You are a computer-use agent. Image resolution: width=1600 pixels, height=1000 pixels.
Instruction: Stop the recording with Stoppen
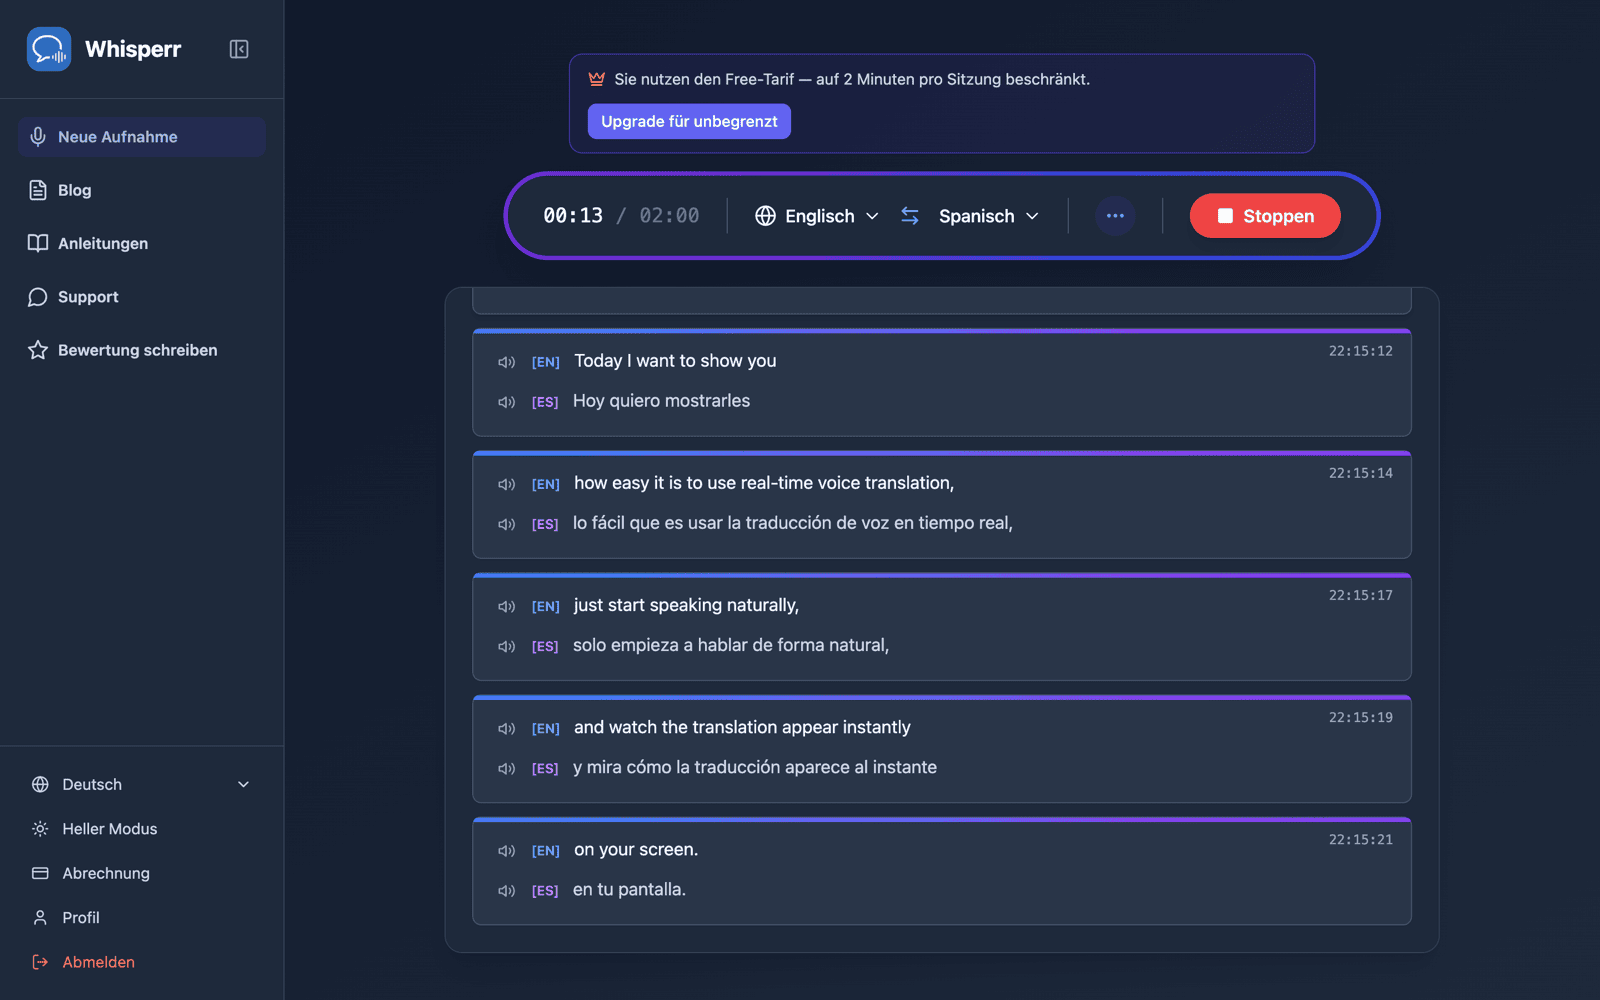click(x=1265, y=216)
